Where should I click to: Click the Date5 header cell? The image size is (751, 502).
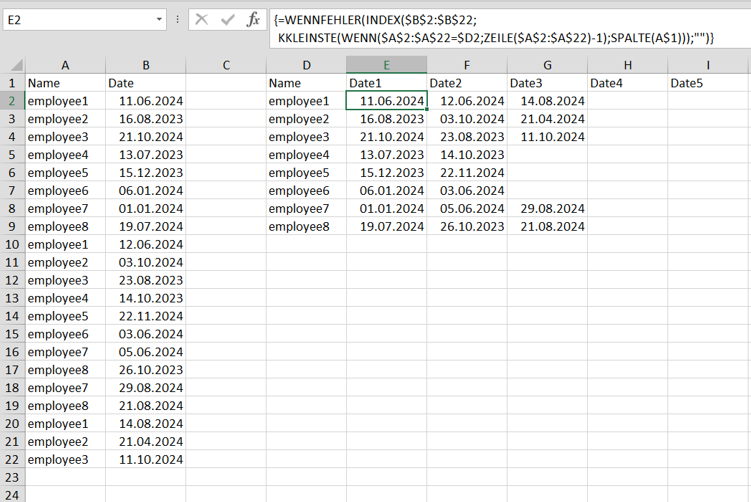pyautogui.click(x=708, y=83)
